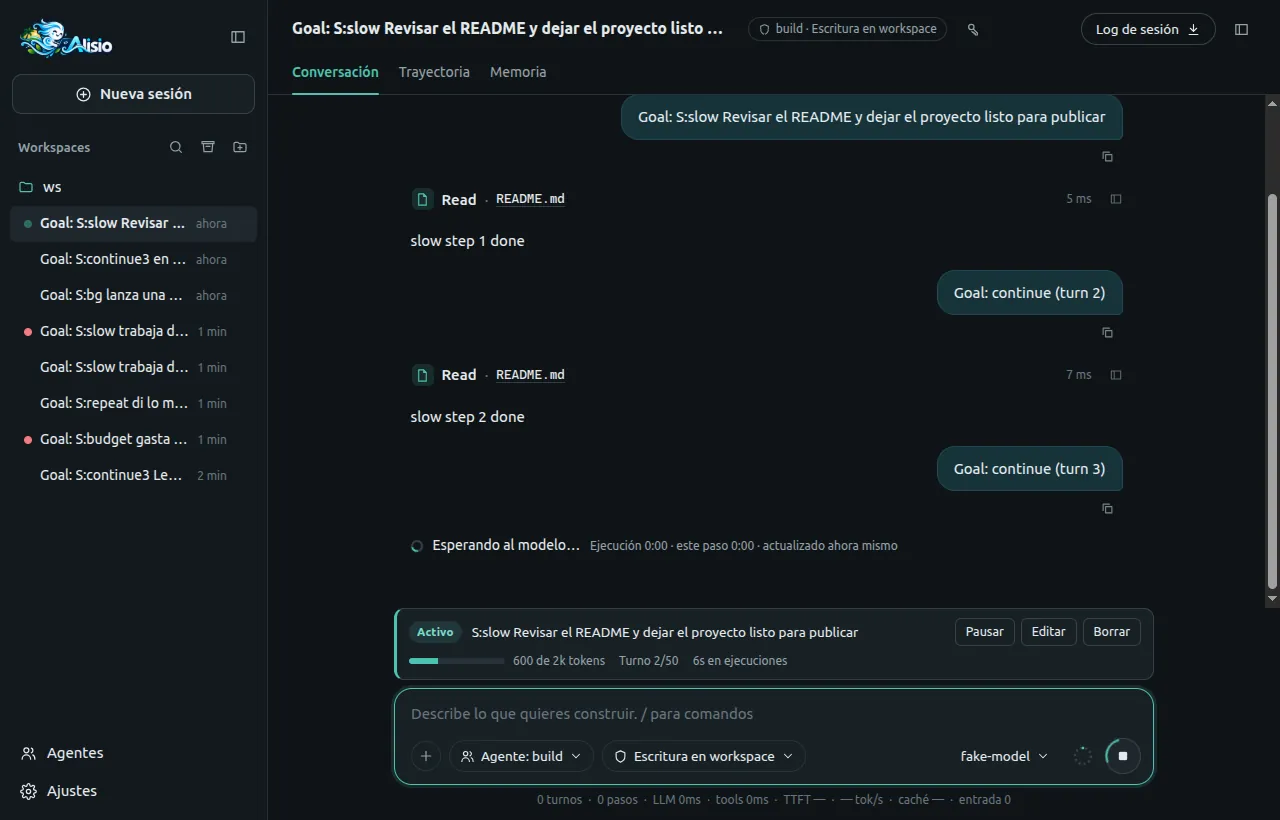The image size is (1280, 820).
Task: Collapse the left sidebar panel icon
Action: [x=238, y=37]
